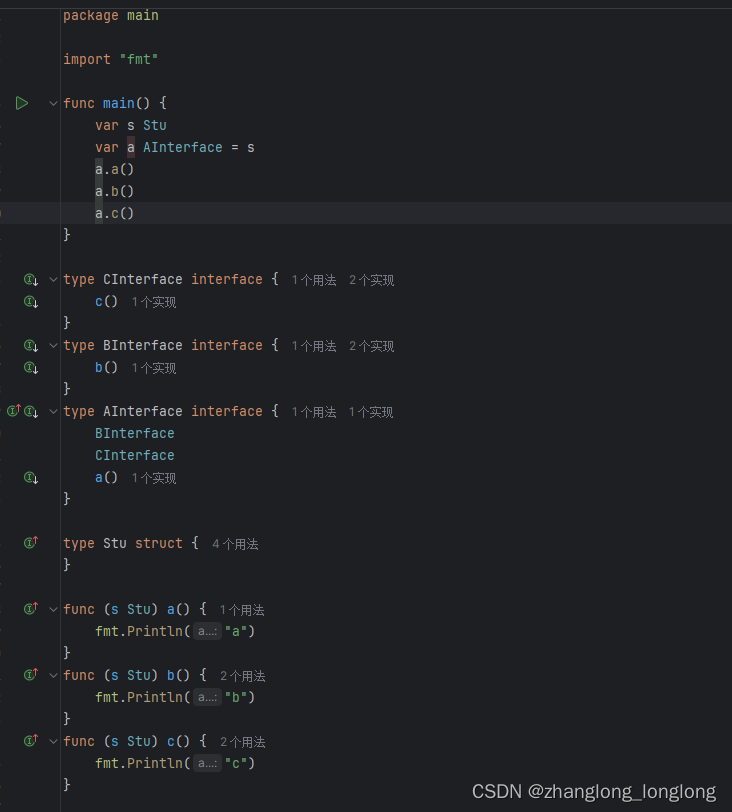Image resolution: width=732 pixels, height=812 pixels.
Task: Click gutter implemented icon beside type BInterface
Action: [x=31, y=345]
